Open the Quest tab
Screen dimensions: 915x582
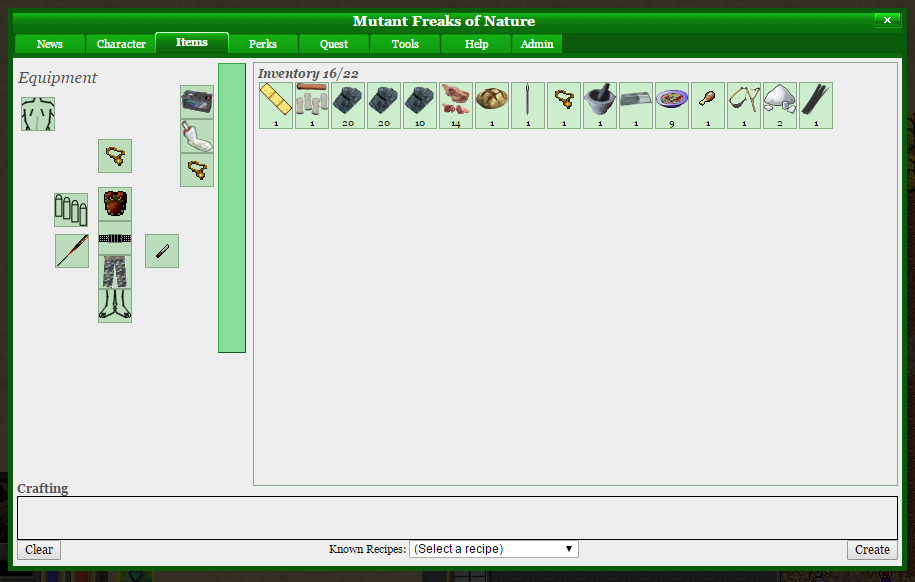pyautogui.click(x=334, y=44)
